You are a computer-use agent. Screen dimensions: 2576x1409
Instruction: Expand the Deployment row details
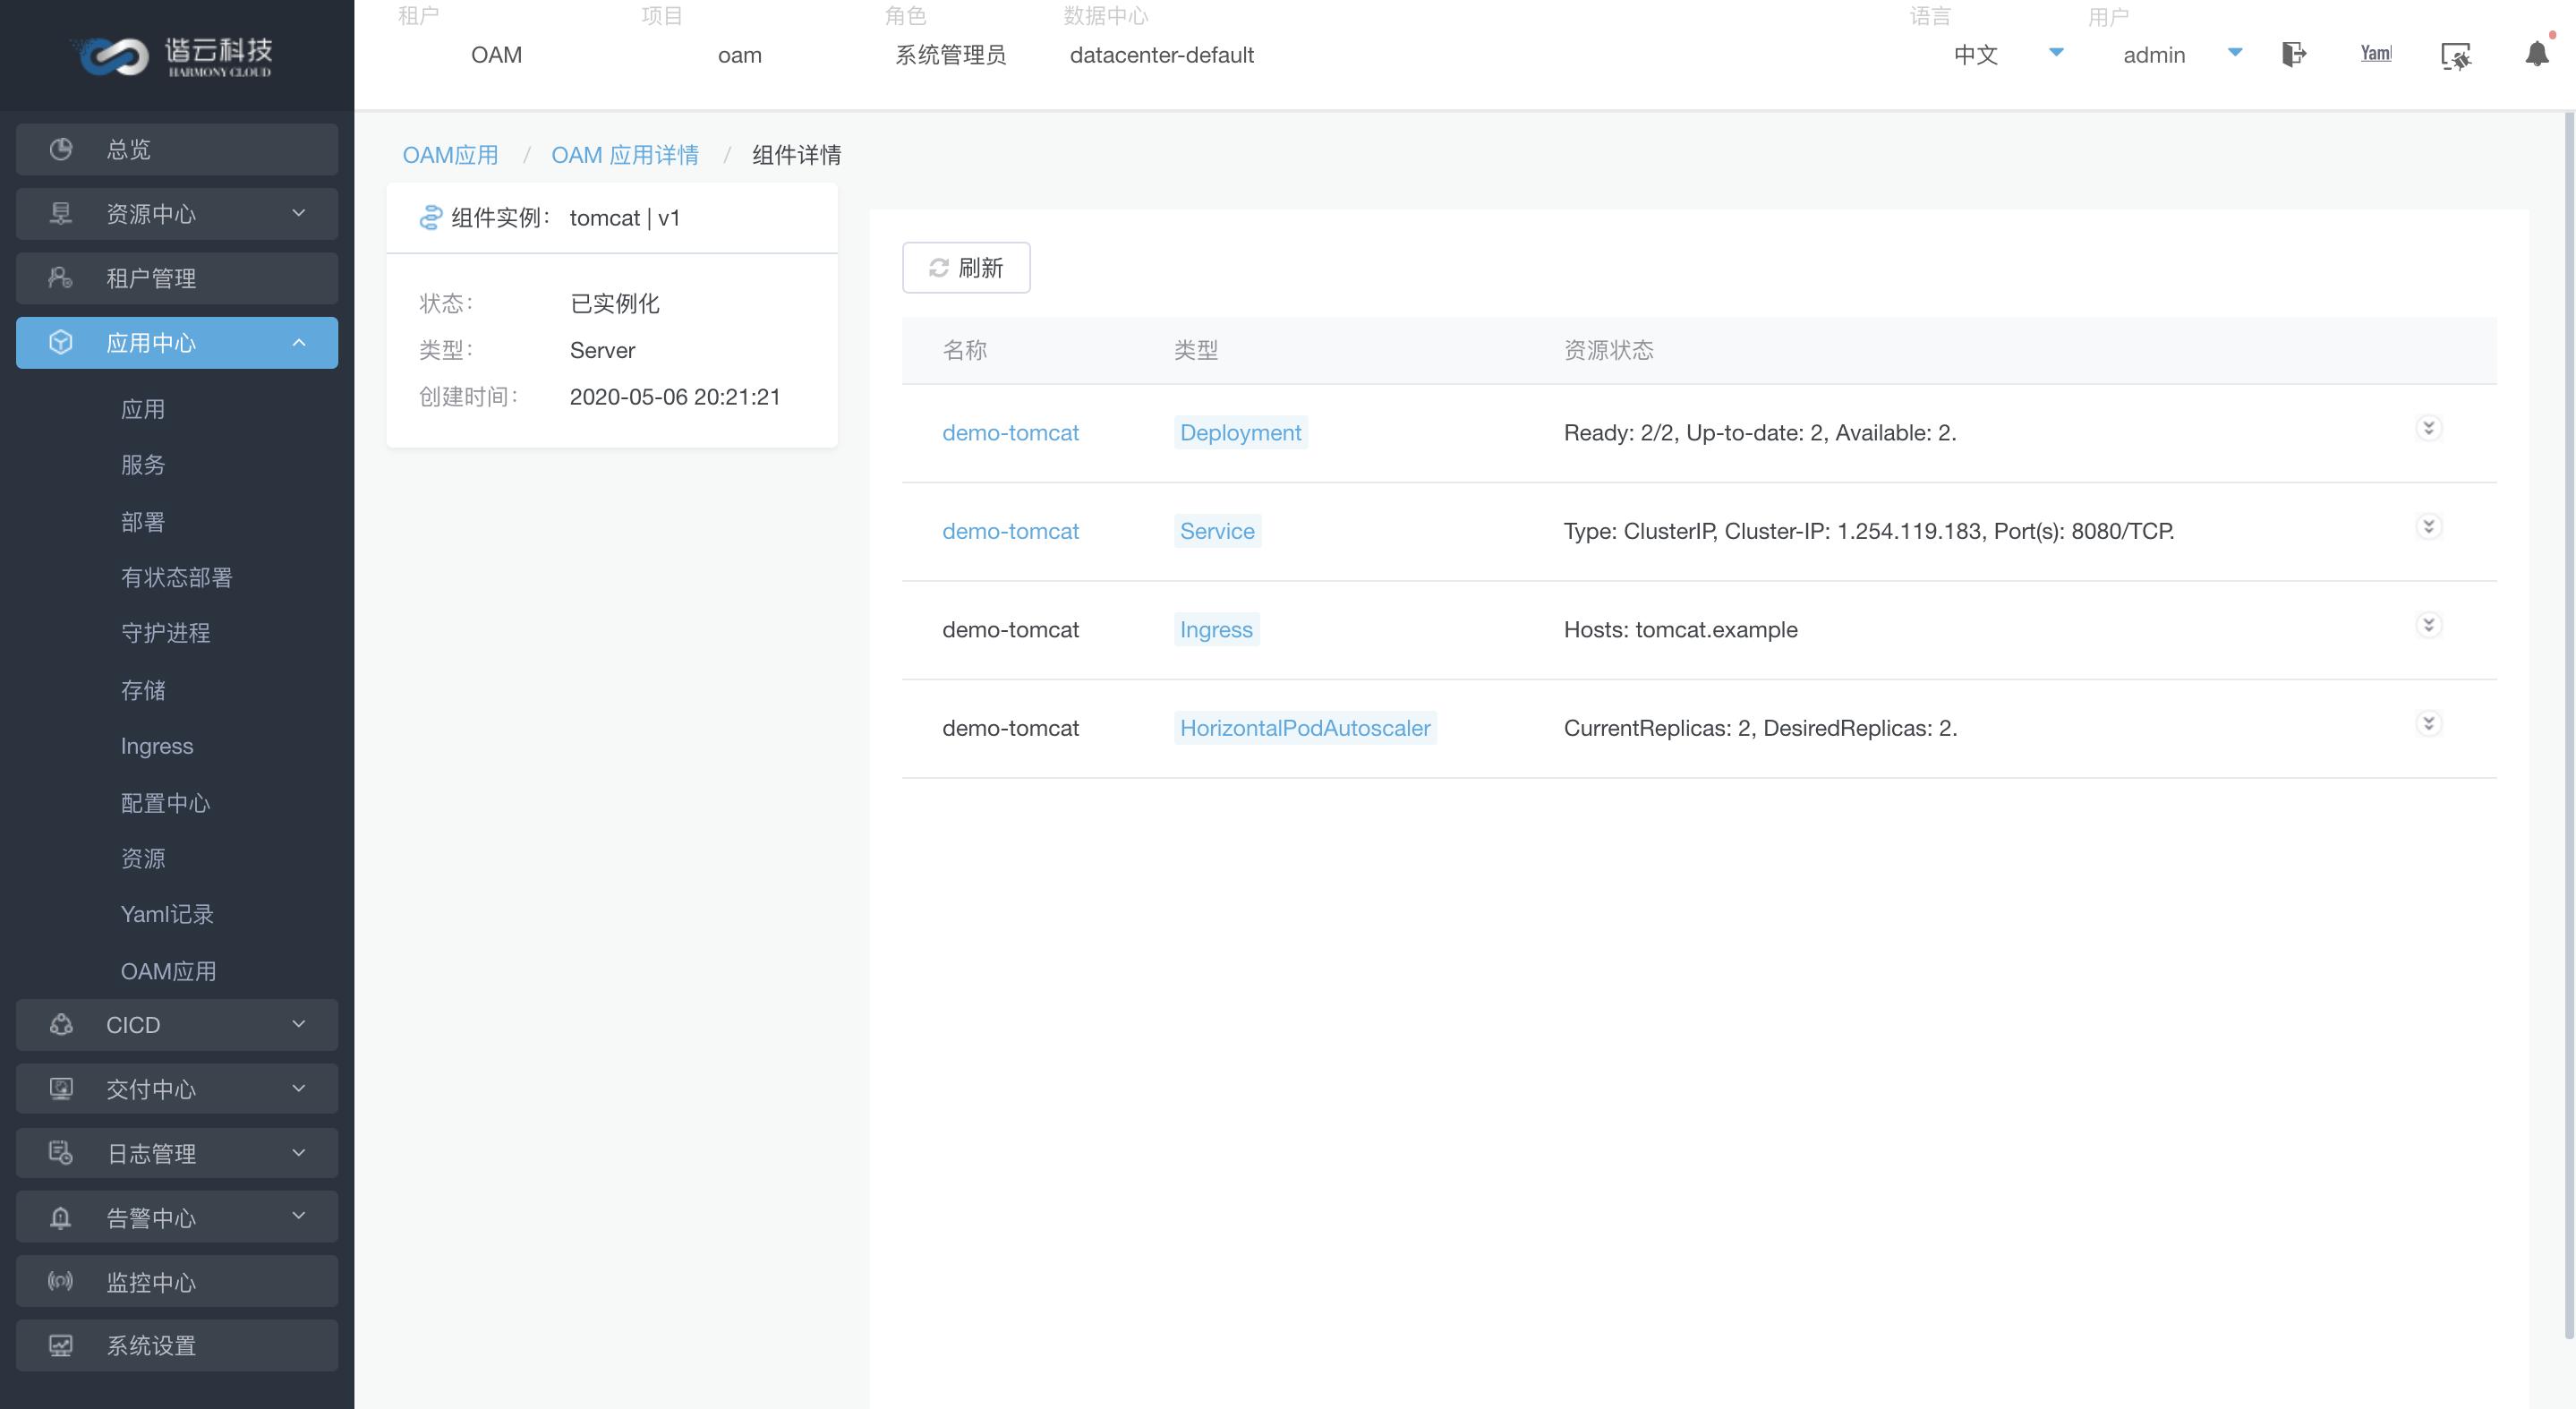click(x=2428, y=428)
